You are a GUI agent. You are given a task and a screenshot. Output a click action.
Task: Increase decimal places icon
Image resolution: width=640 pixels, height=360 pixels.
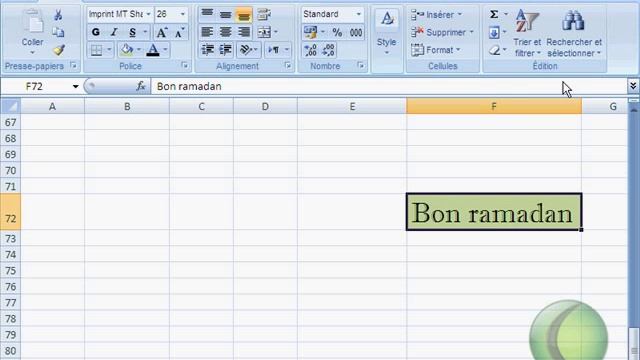coord(310,50)
